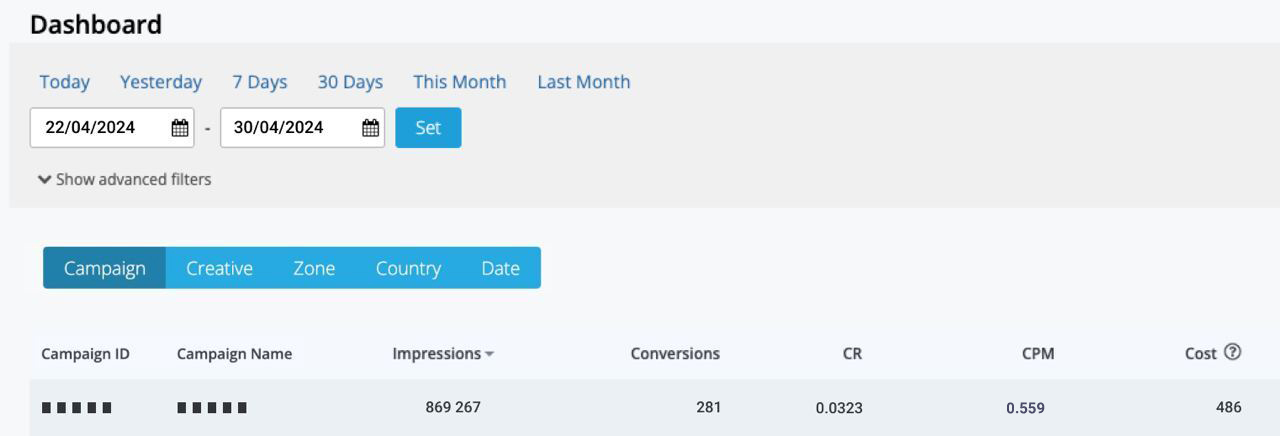Open the end date calendar picker icon
The width and height of the screenshot is (1280, 436).
370,128
